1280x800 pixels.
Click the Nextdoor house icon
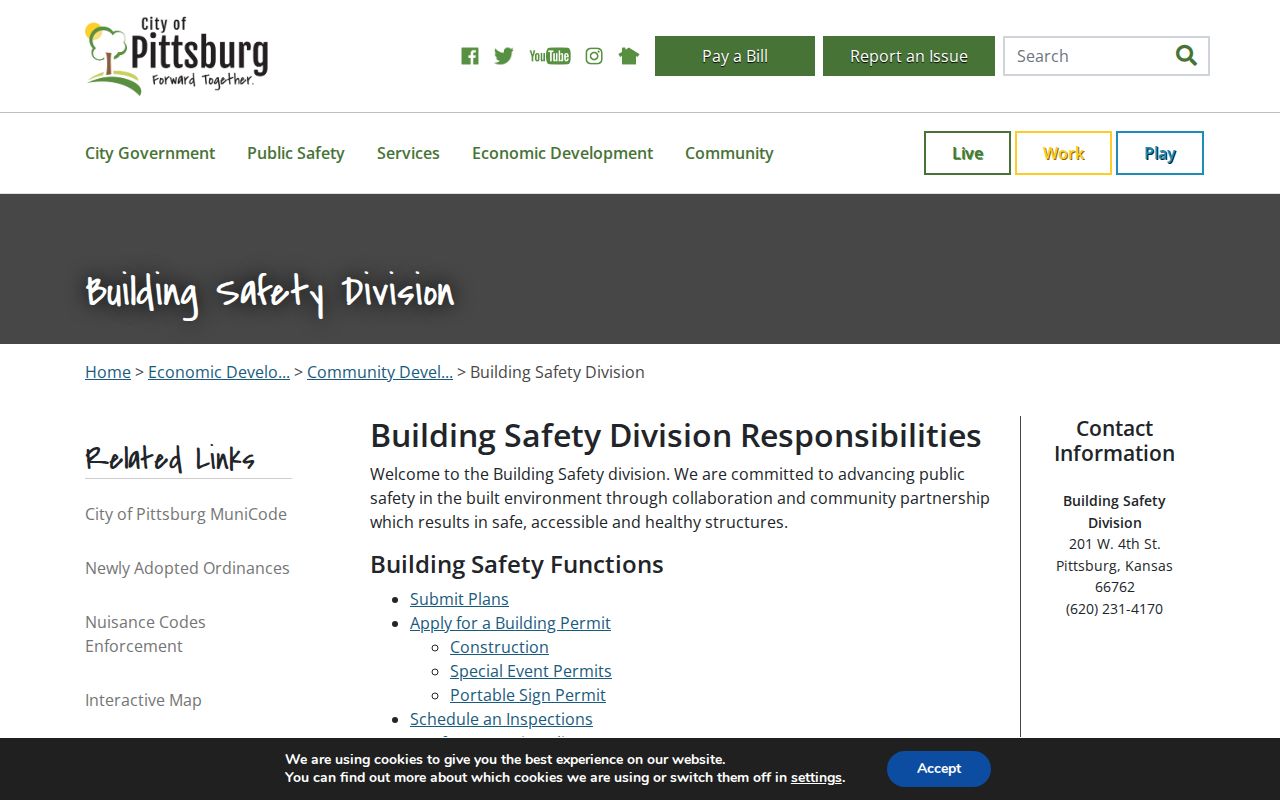tap(629, 56)
